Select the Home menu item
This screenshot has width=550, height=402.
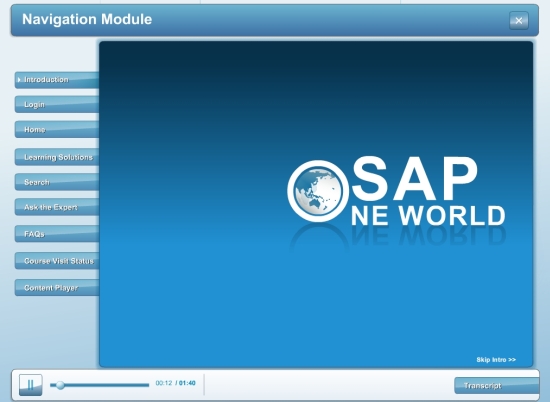click(57, 129)
